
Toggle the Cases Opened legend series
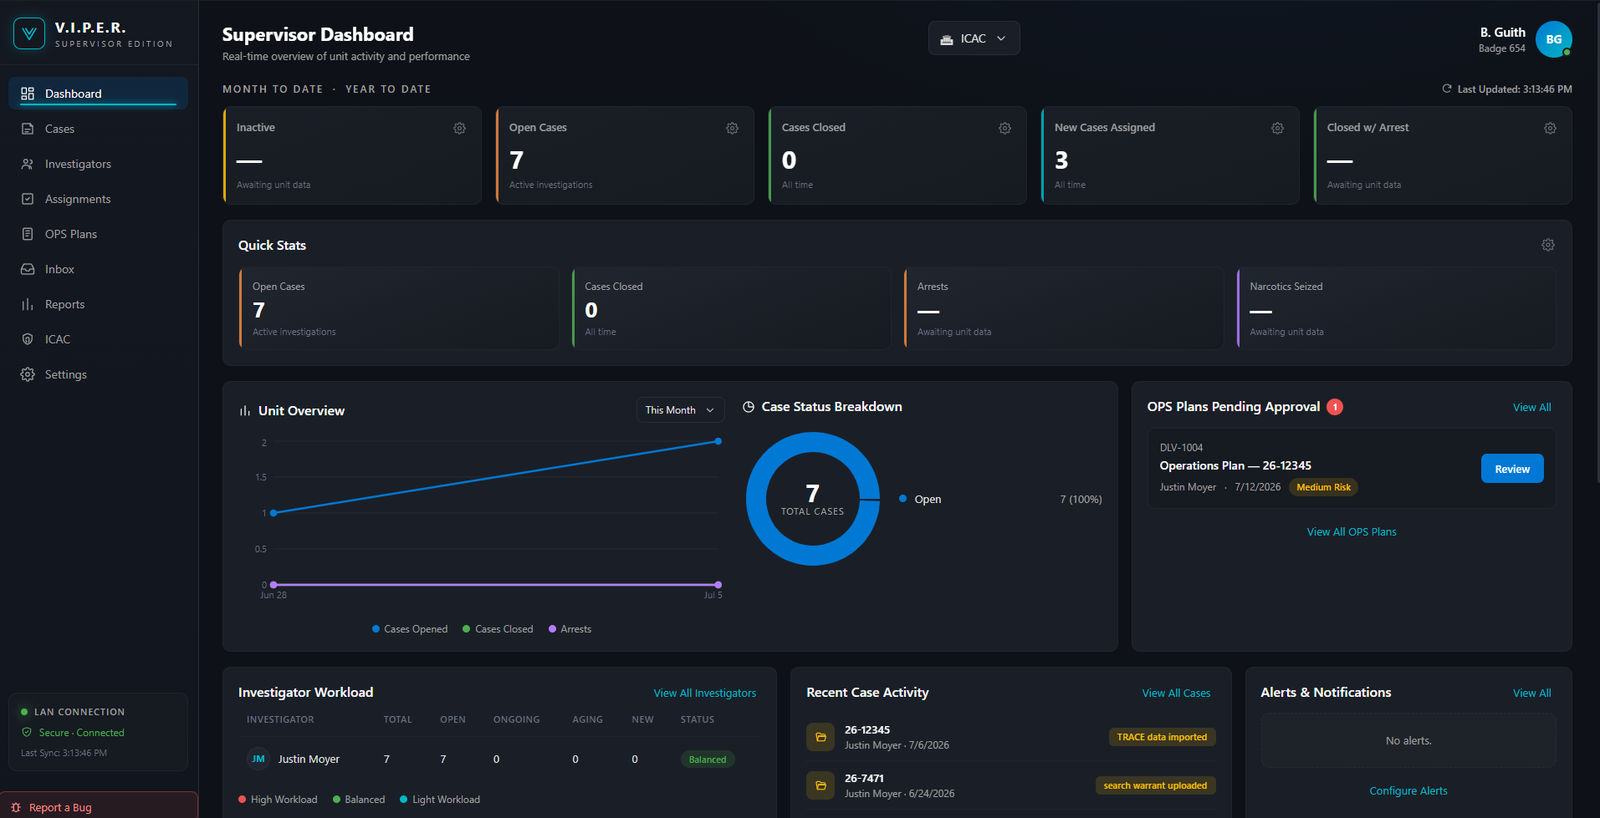(410, 629)
